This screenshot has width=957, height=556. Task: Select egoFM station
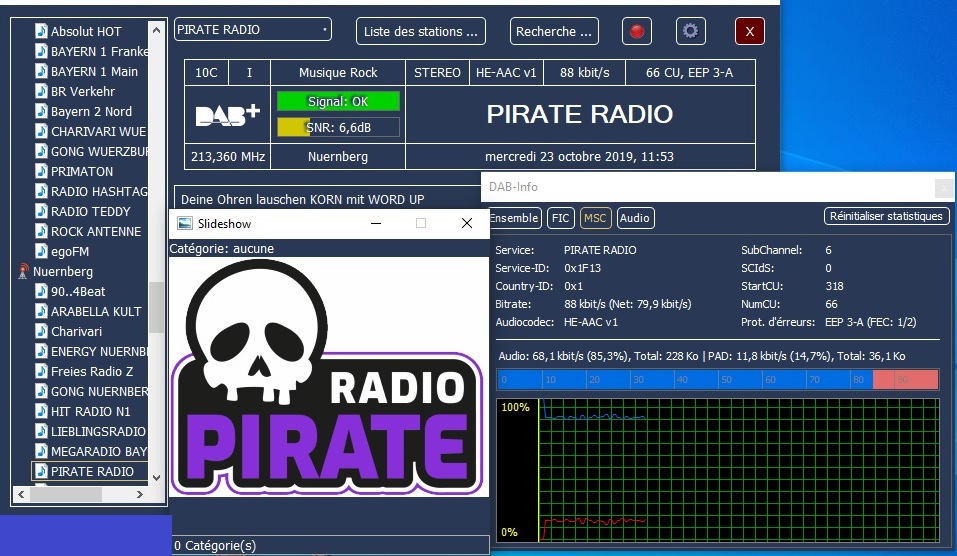[70, 251]
